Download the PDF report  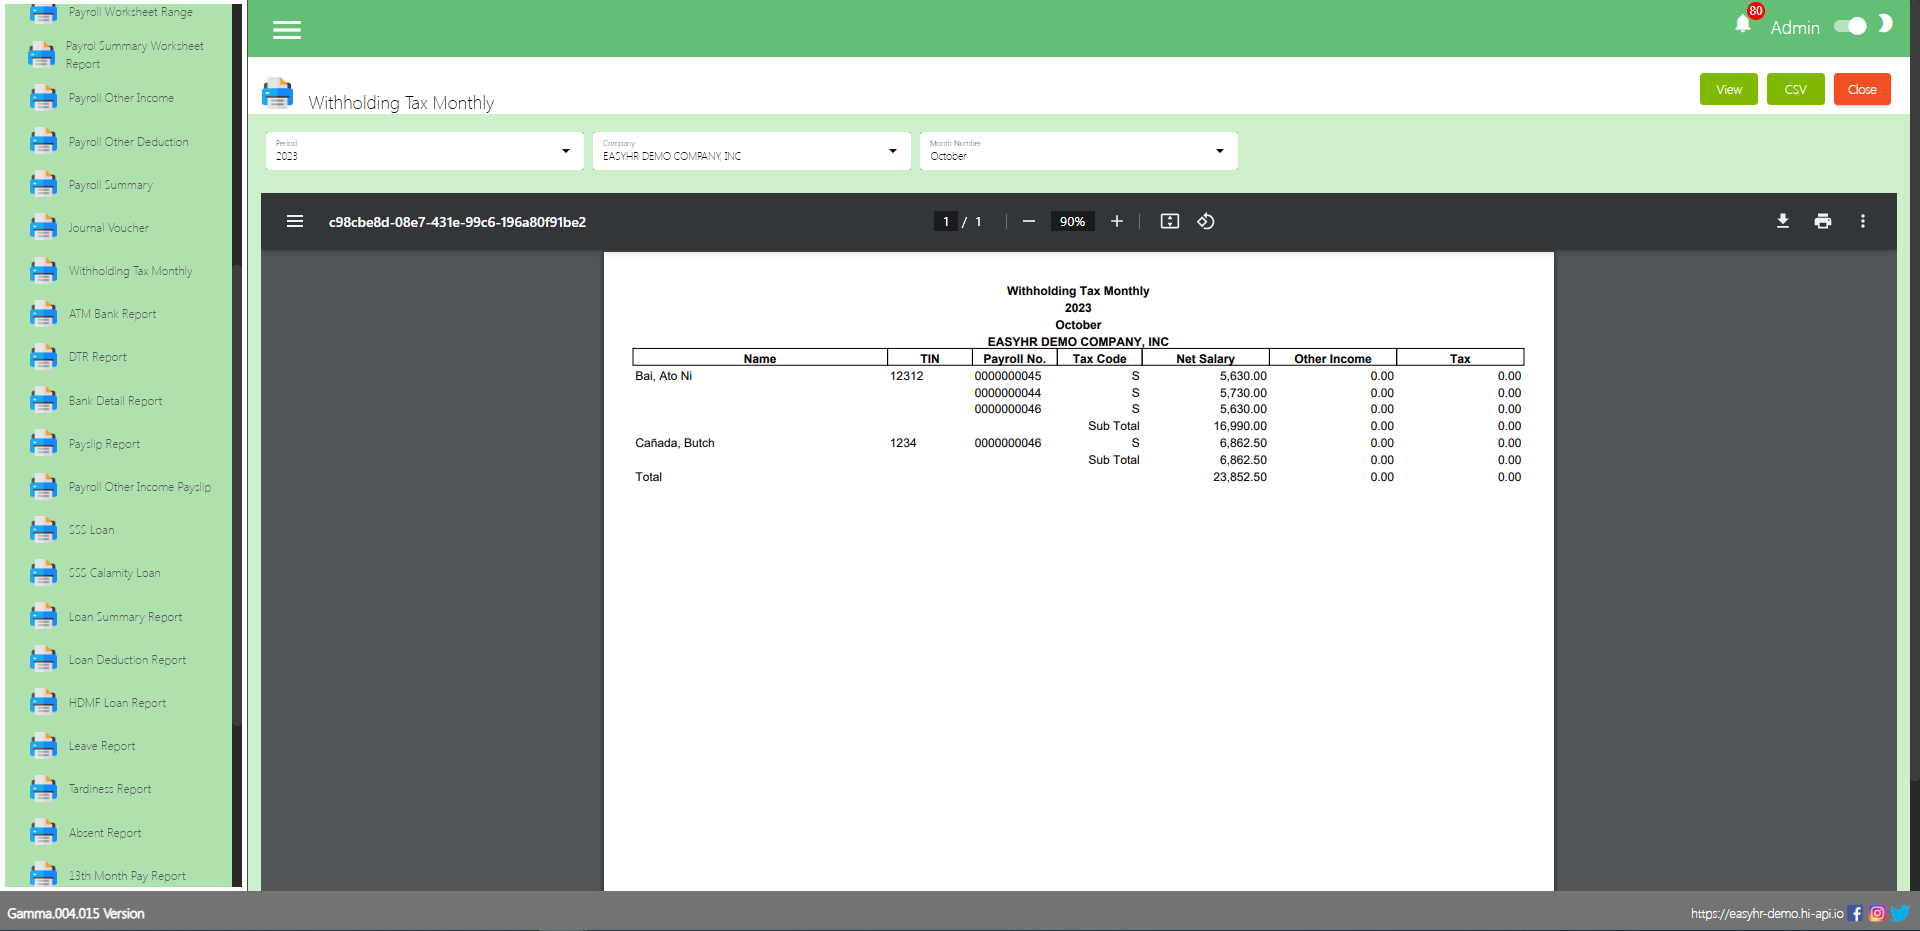tap(1783, 221)
